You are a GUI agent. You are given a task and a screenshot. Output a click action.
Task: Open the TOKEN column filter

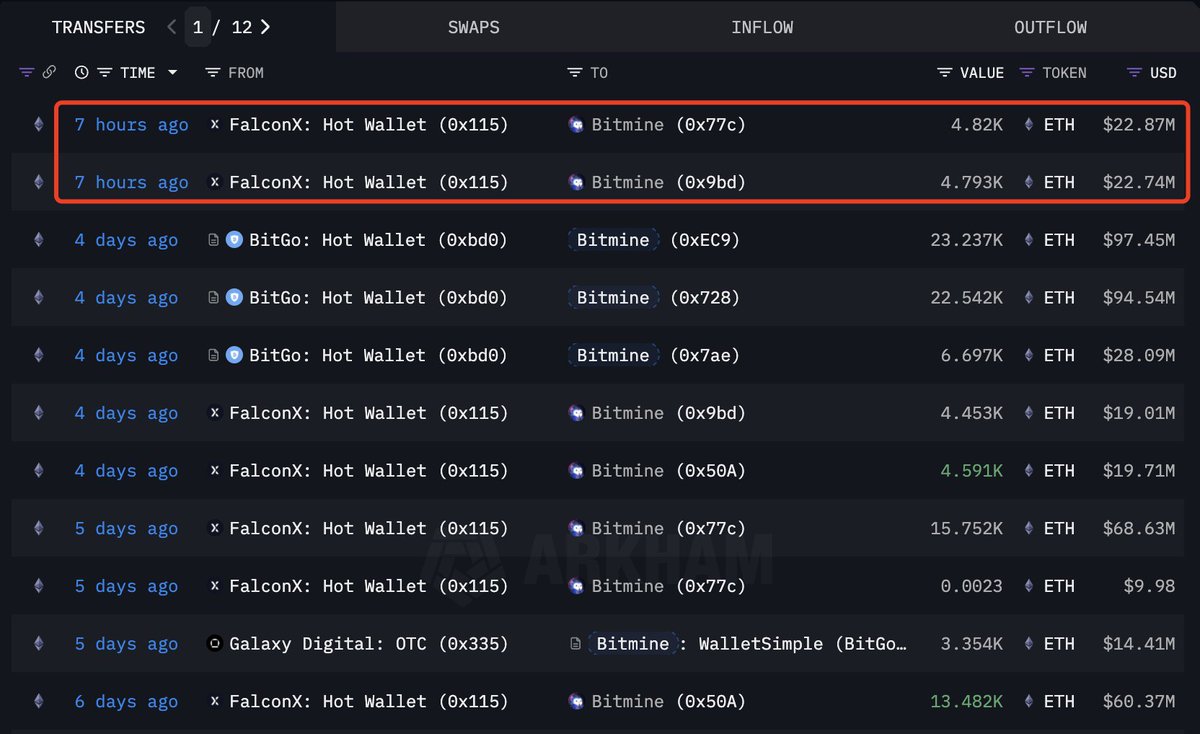coord(1027,73)
